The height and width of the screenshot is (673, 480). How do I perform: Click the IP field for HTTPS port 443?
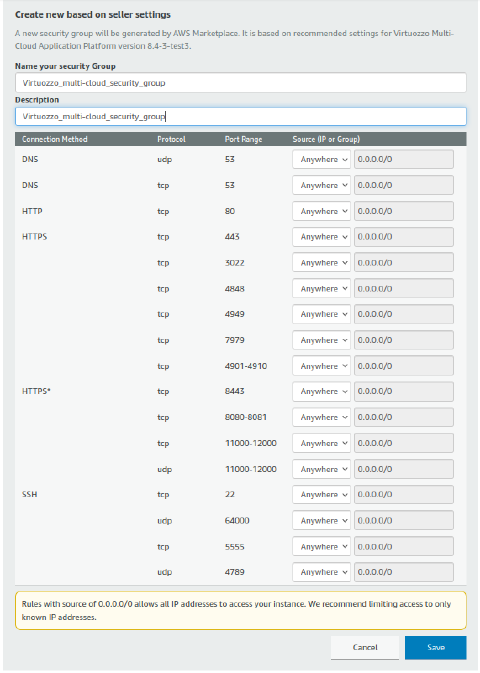(404, 237)
